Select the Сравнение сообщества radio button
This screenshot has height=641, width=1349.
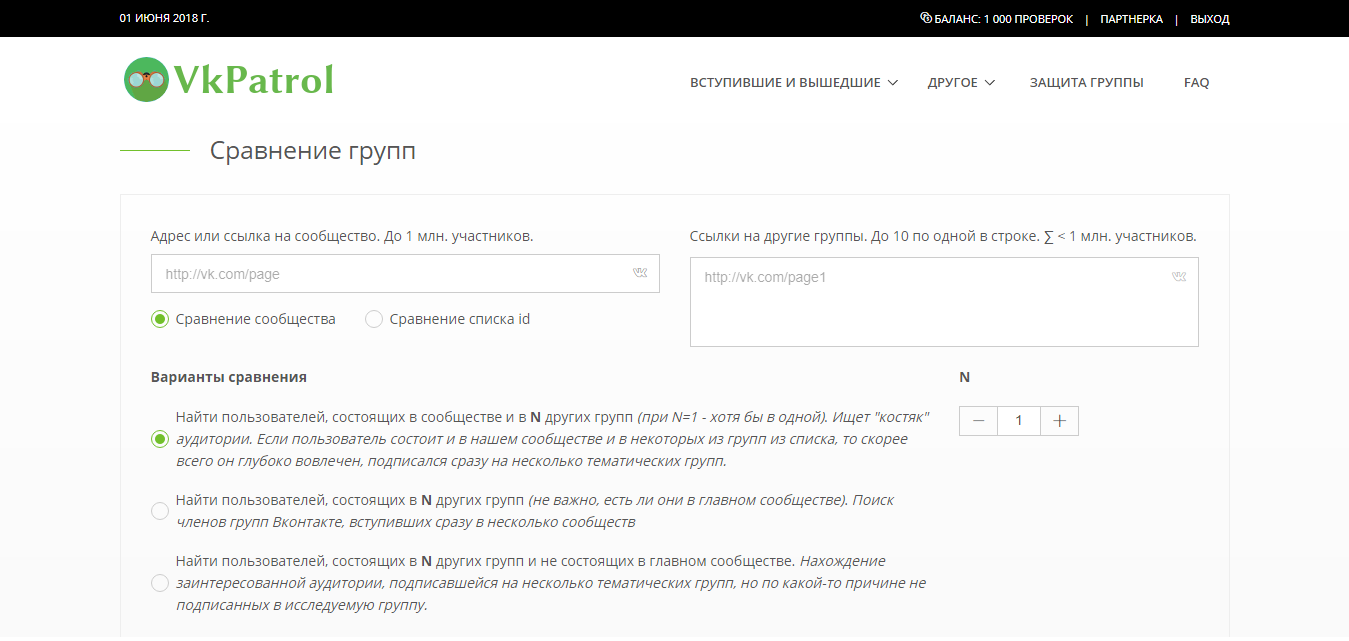point(160,319)
